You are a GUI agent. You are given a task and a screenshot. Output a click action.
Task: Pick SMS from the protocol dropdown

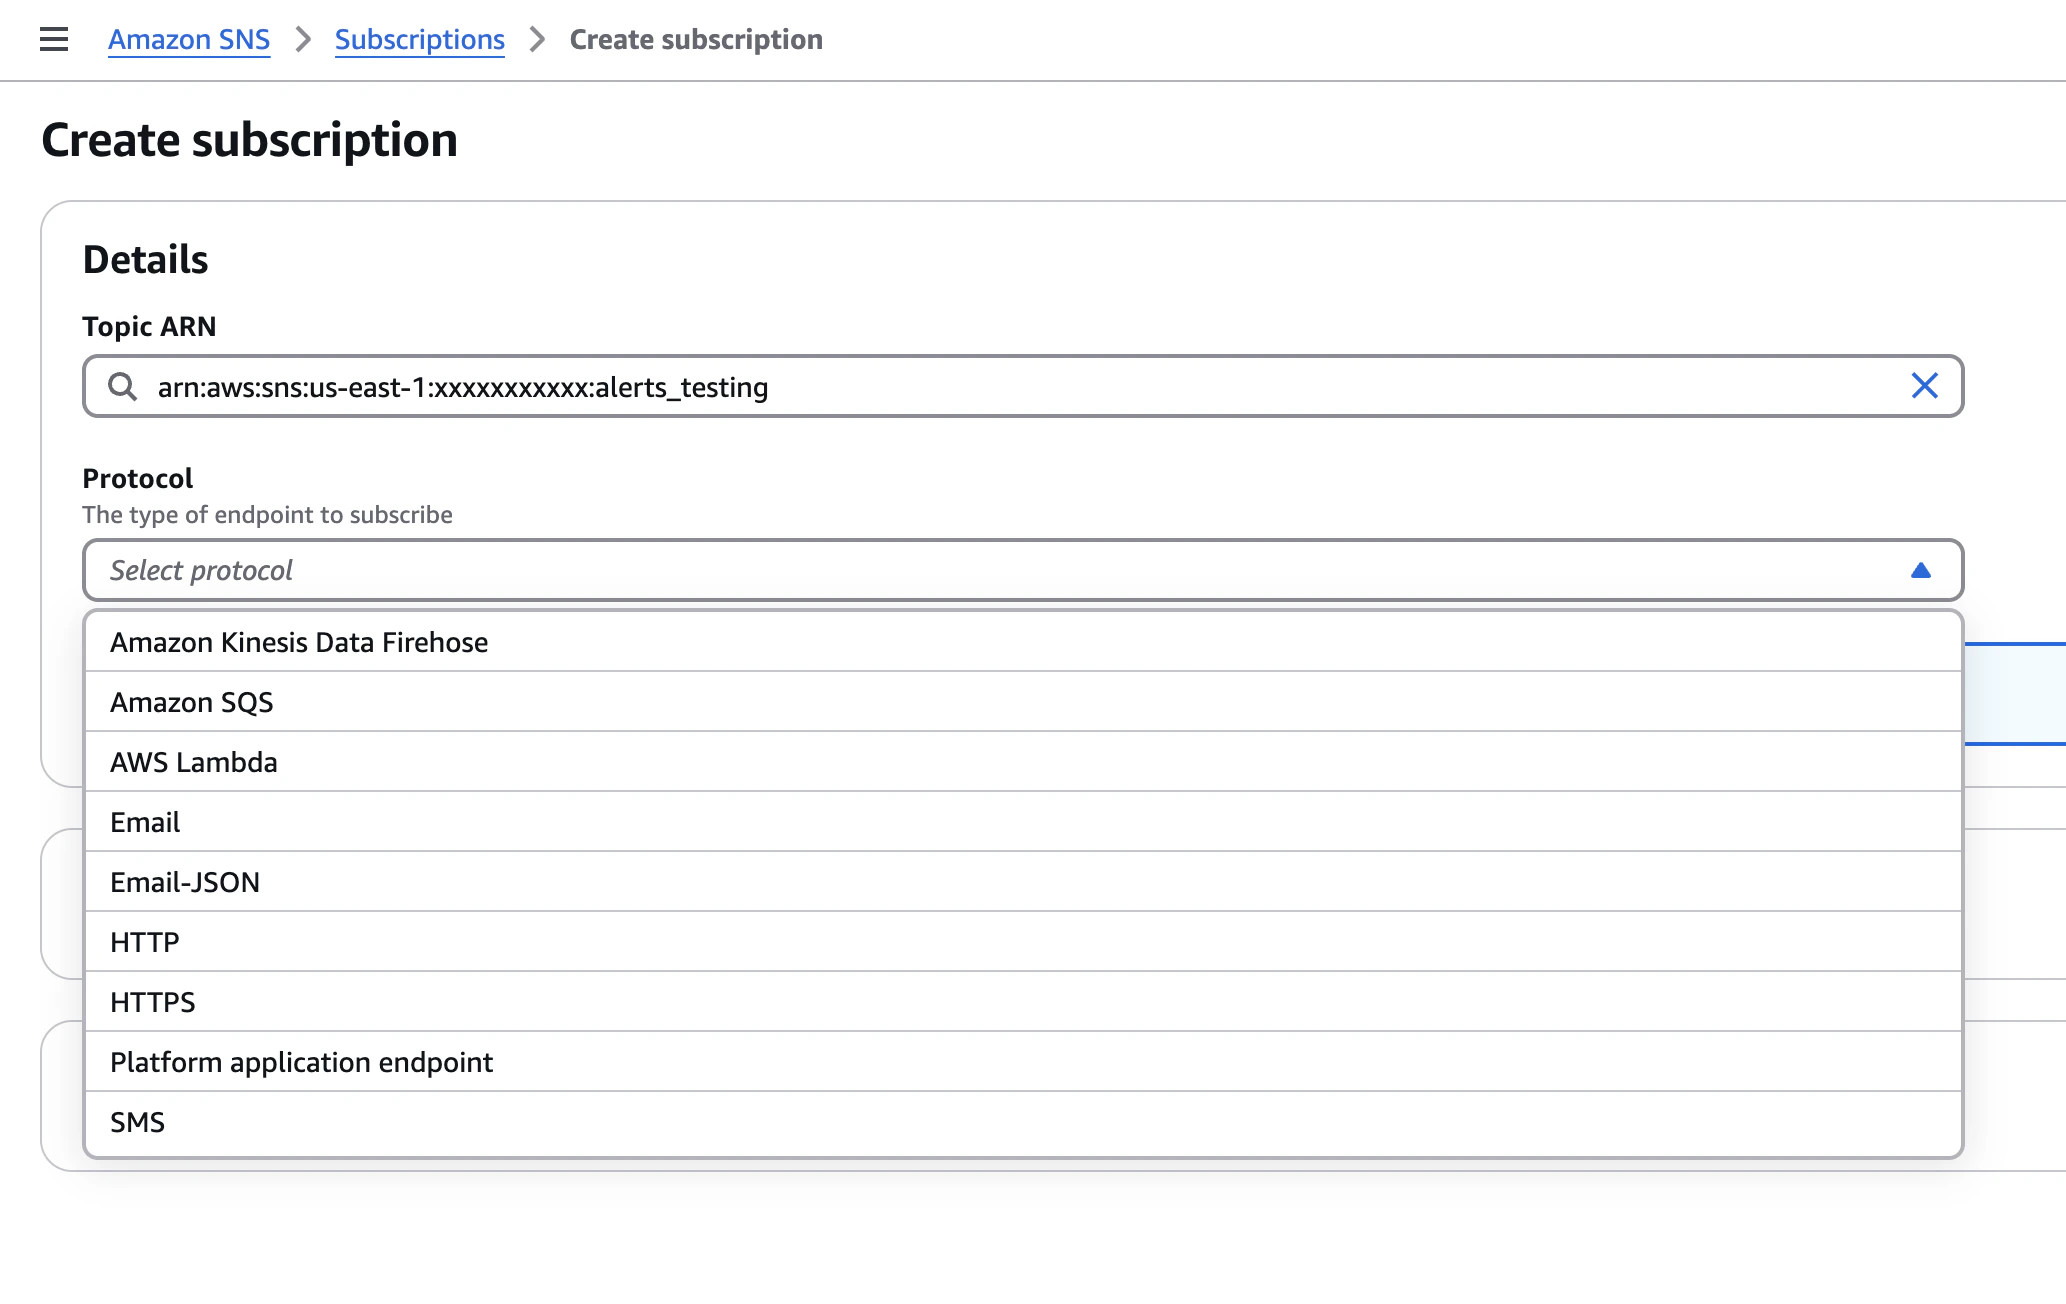click(137, 1122)
